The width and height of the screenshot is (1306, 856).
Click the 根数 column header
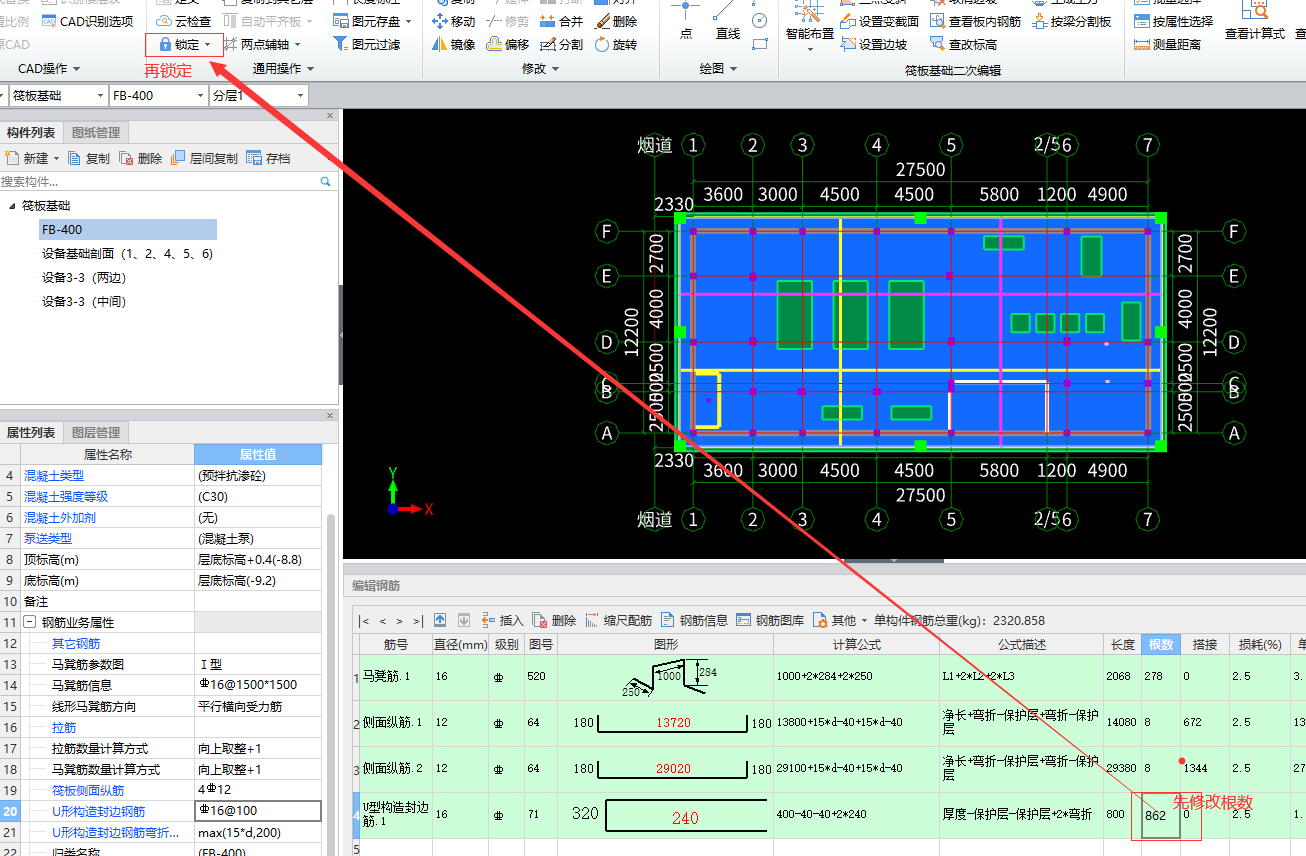(1159, 645)
